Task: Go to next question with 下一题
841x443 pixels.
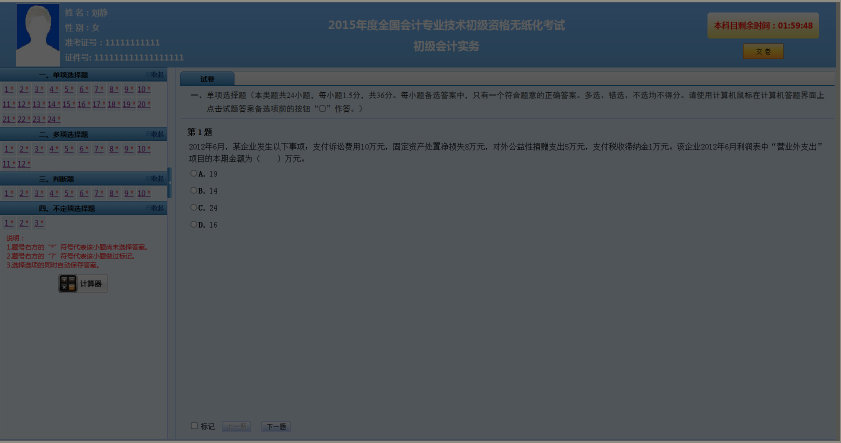Action: pos(276,426)
